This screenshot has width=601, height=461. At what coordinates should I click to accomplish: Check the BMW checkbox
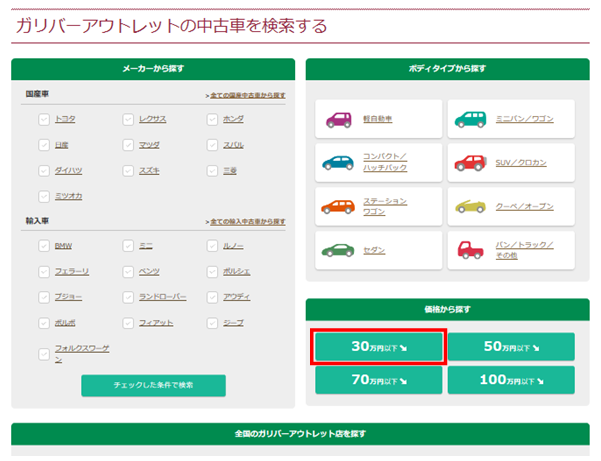click(x=44, y=246)
